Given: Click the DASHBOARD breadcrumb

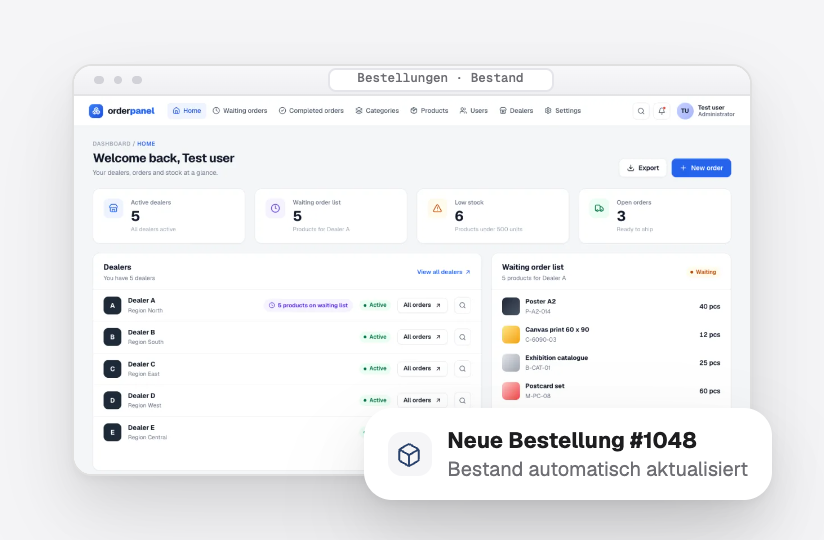Looking at the screenshot, I should [x=111, y=143].
